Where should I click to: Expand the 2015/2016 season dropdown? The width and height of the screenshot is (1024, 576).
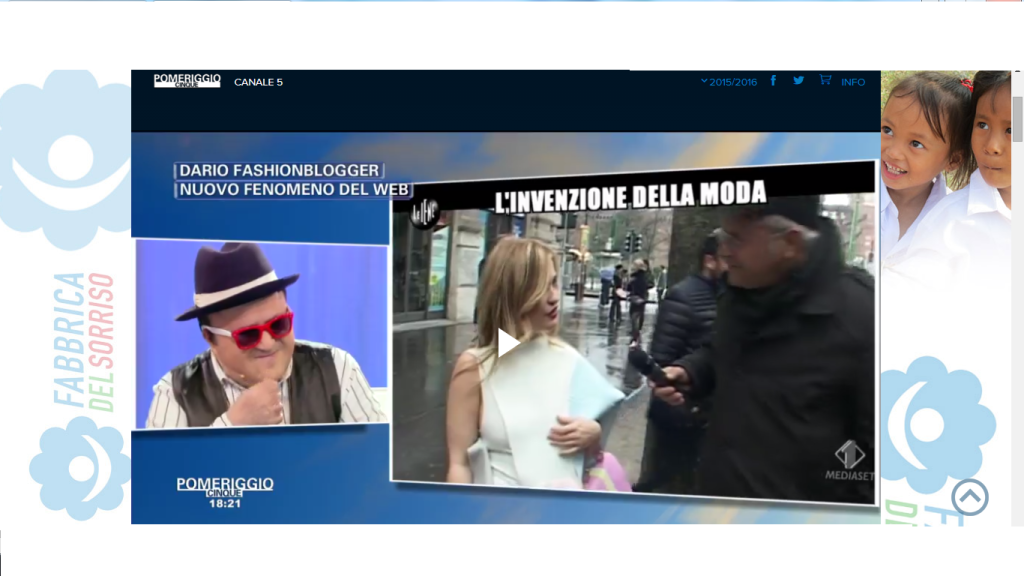pos(729,82)
